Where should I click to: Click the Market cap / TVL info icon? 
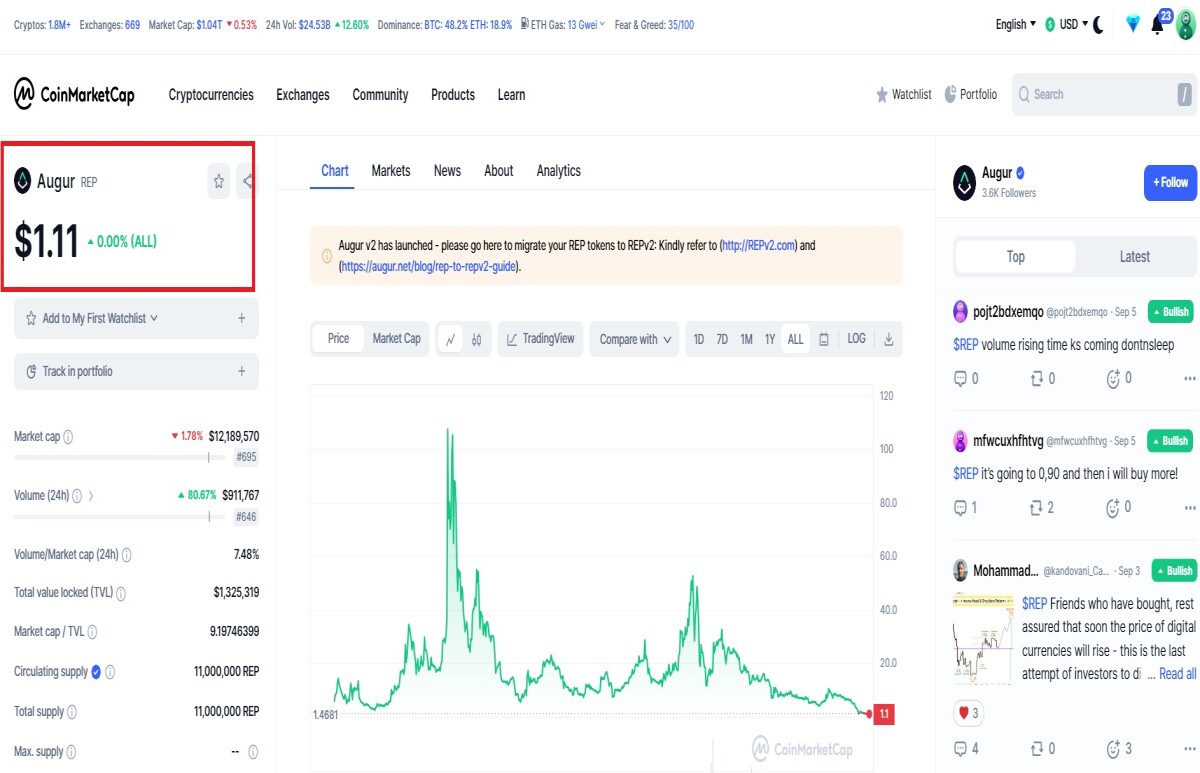93,632
